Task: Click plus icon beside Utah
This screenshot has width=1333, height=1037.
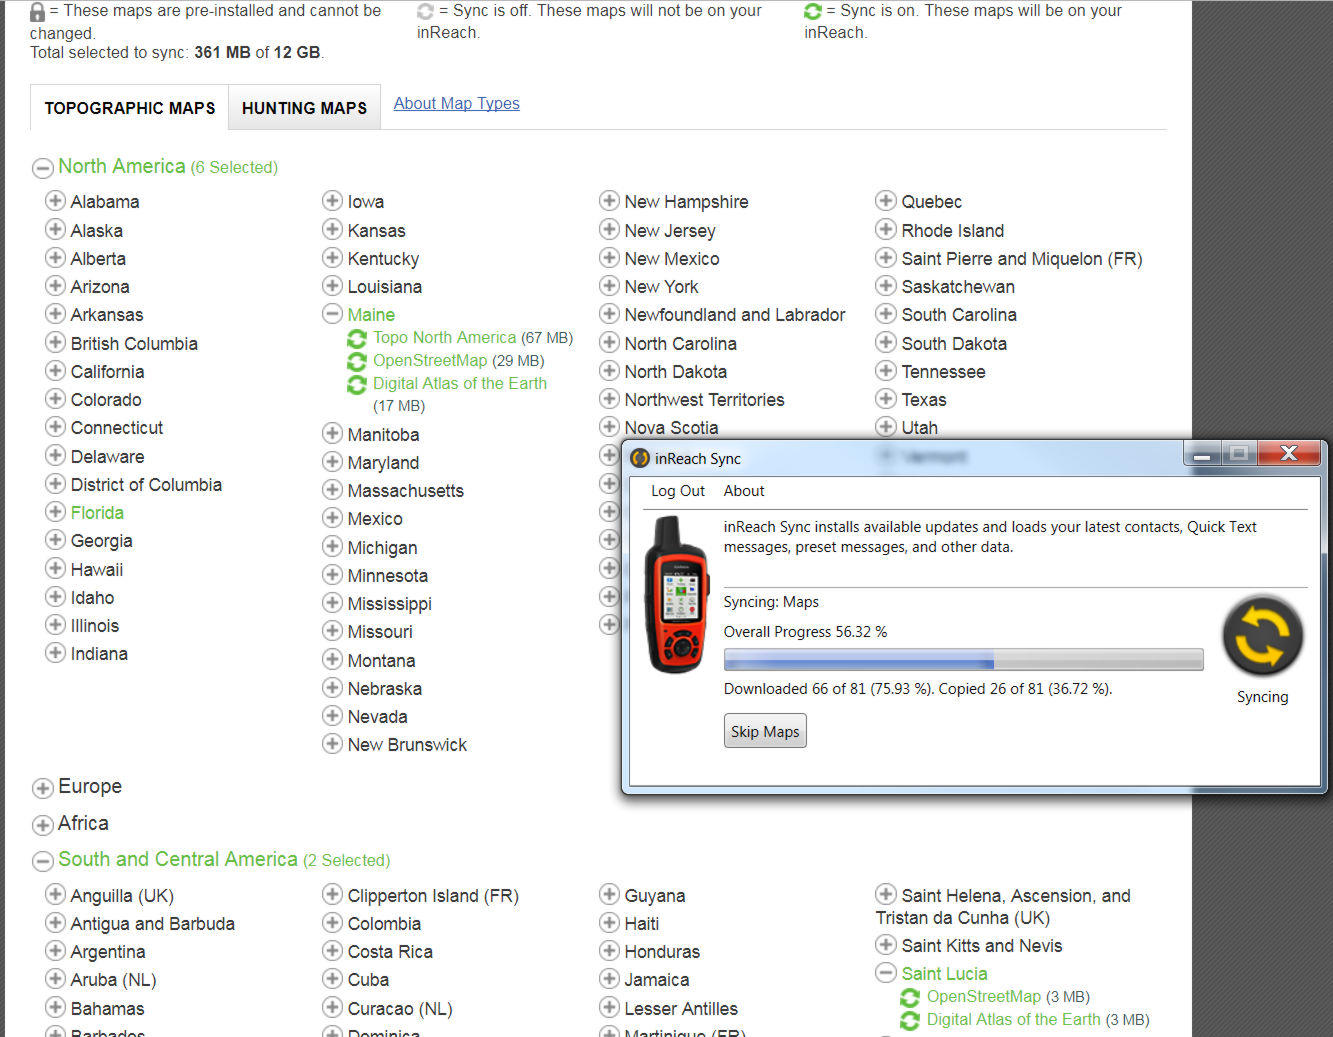Action: (x=885, y=426)
